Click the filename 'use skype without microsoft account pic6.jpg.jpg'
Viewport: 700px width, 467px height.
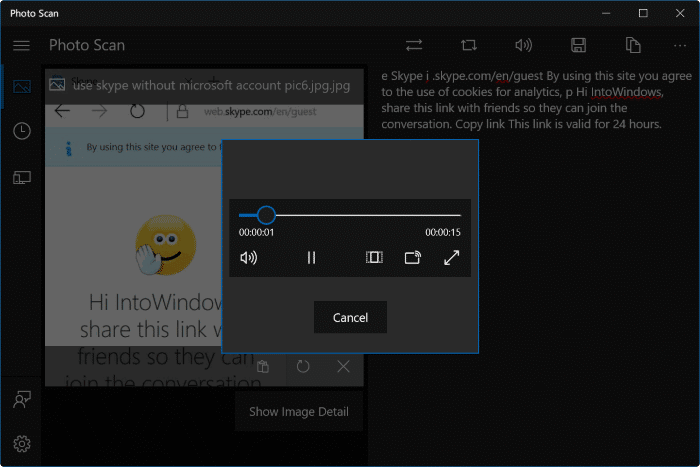[211, 85]
